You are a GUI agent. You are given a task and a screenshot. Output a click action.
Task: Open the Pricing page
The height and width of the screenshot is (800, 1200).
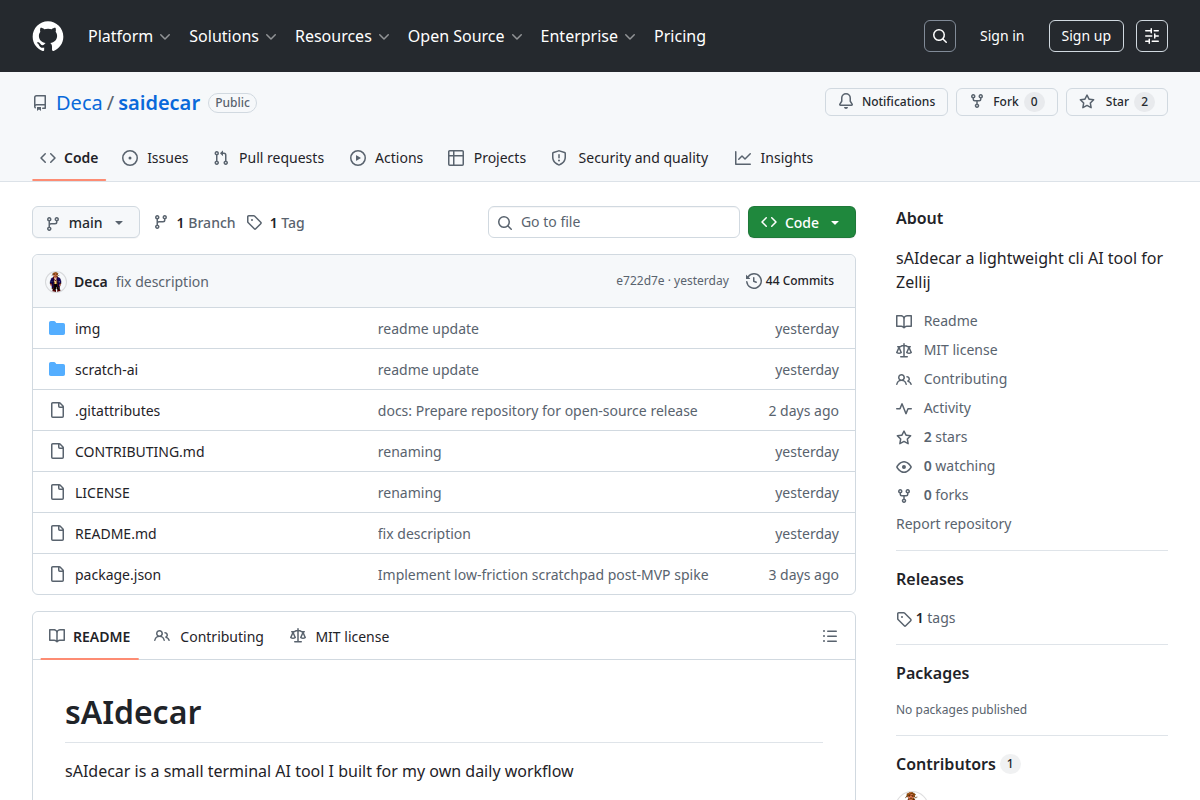pyautogui.click(x=680, y=36)
